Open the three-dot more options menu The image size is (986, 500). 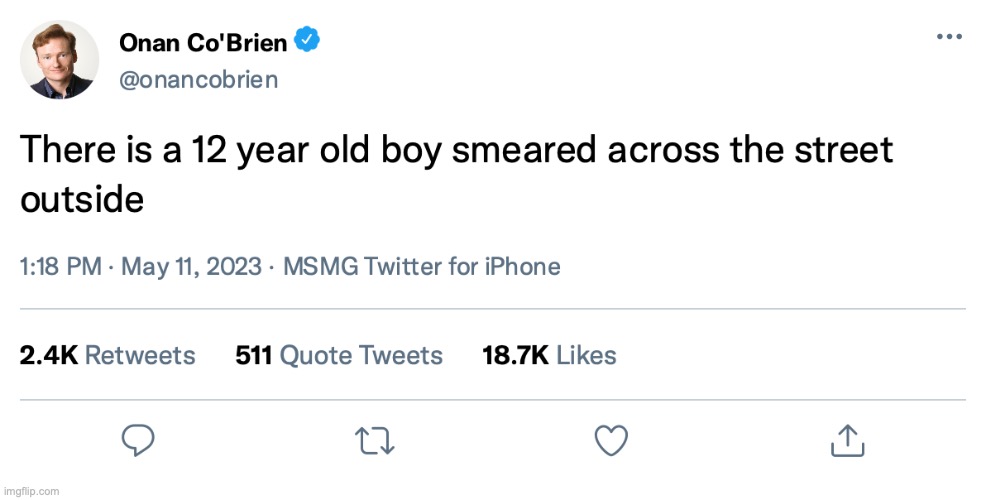point(948,36)
